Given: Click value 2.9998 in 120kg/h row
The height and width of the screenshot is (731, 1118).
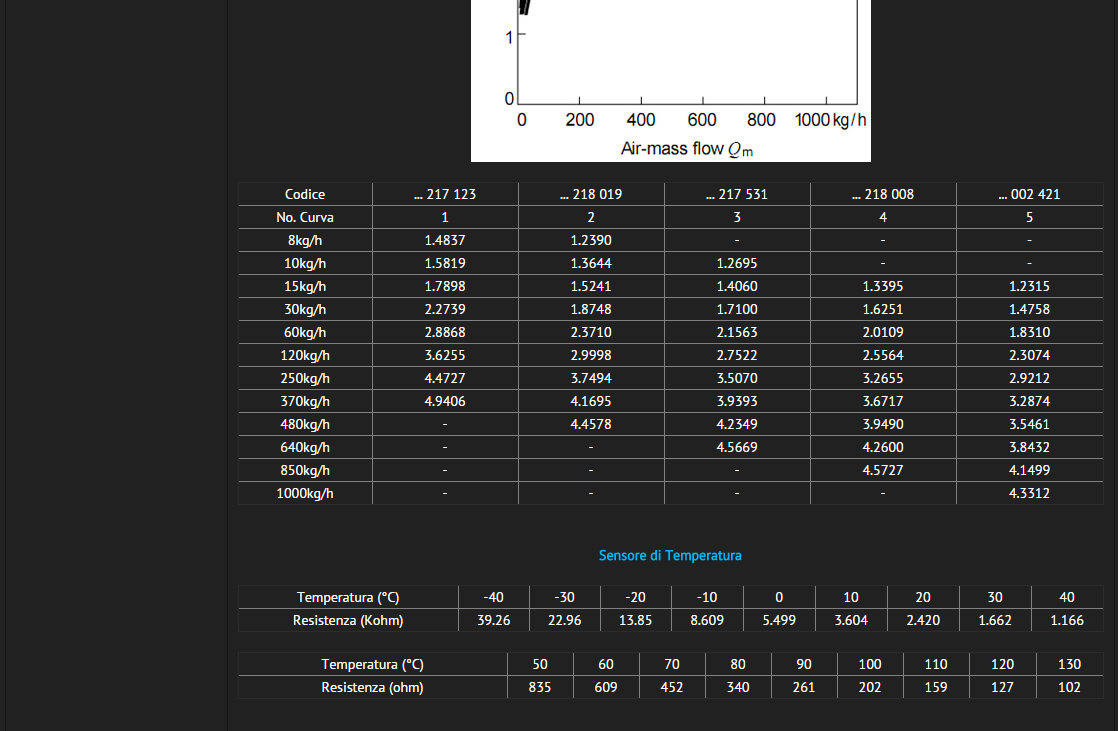Looking at the screenshot, I should (x=591, y=355).
